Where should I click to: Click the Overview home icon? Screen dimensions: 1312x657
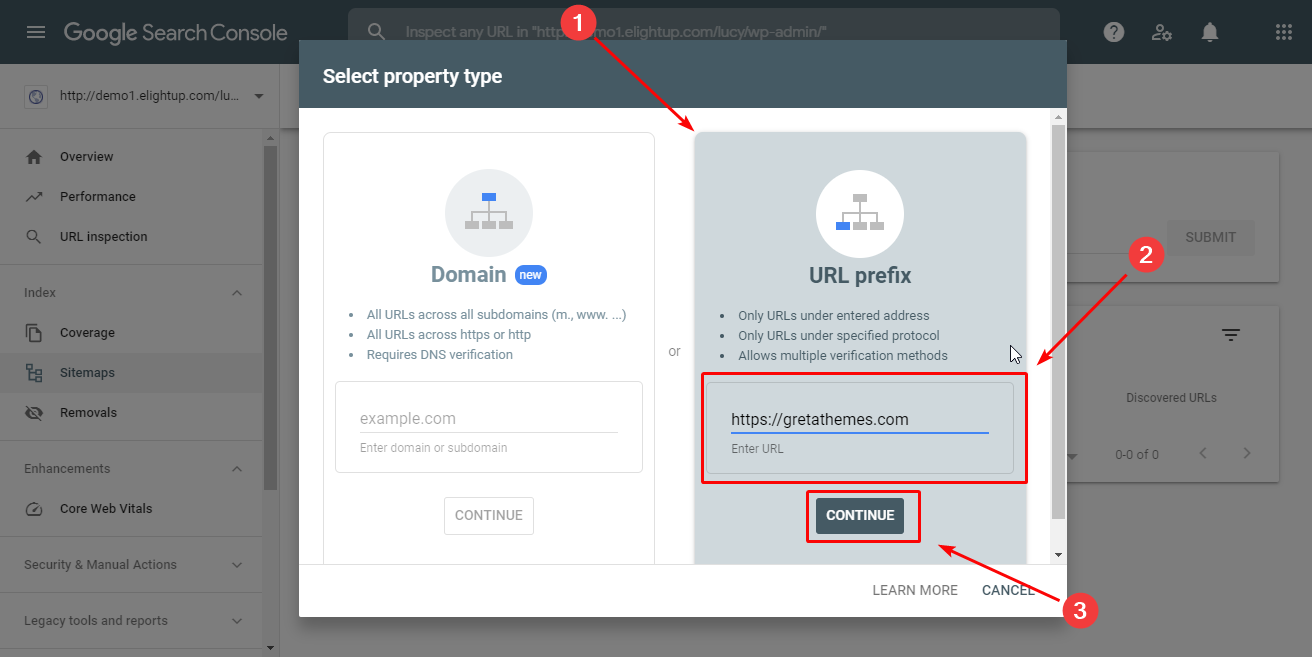tap(34, 157)
